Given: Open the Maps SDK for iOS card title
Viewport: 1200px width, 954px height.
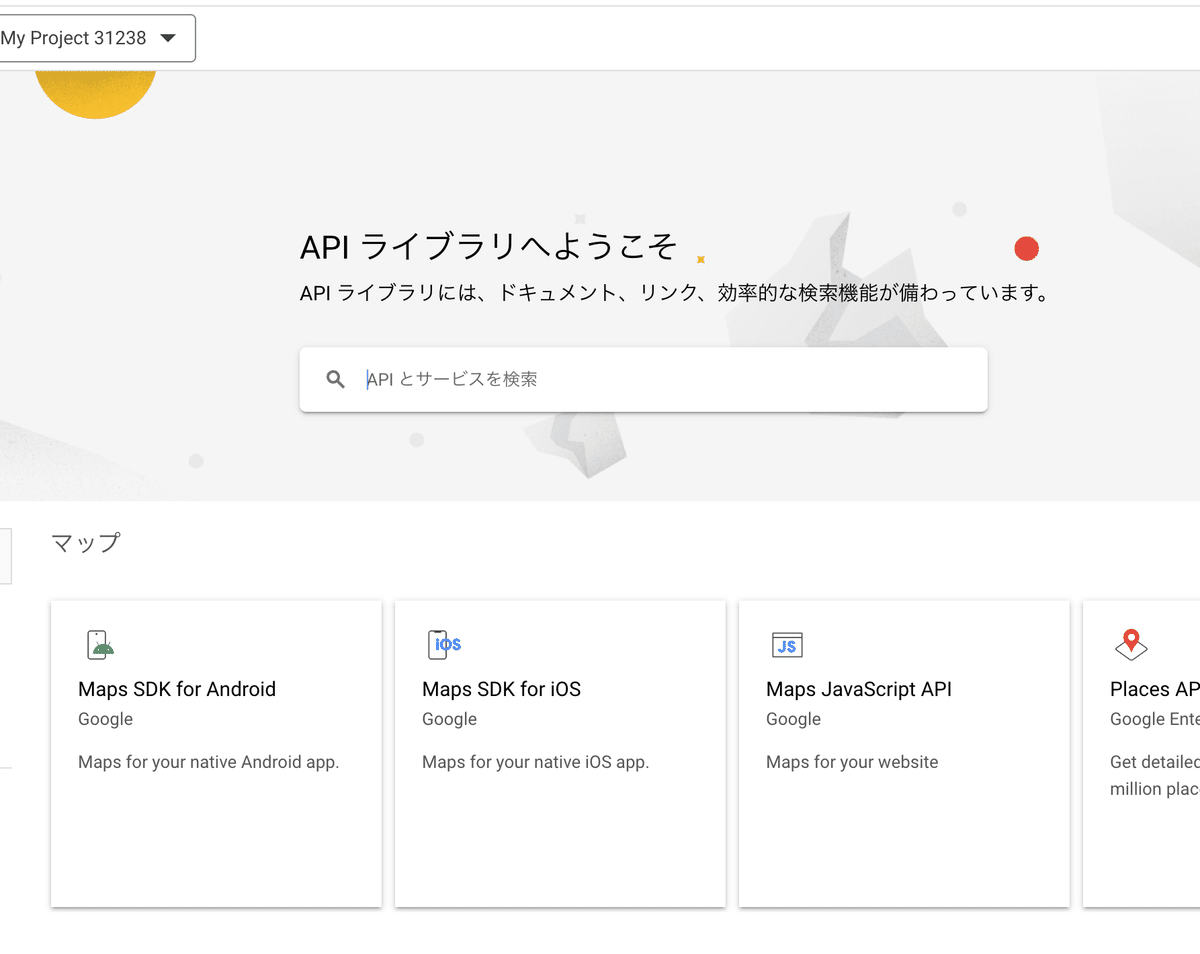Looking at the screenshot, I should [501, 689].
